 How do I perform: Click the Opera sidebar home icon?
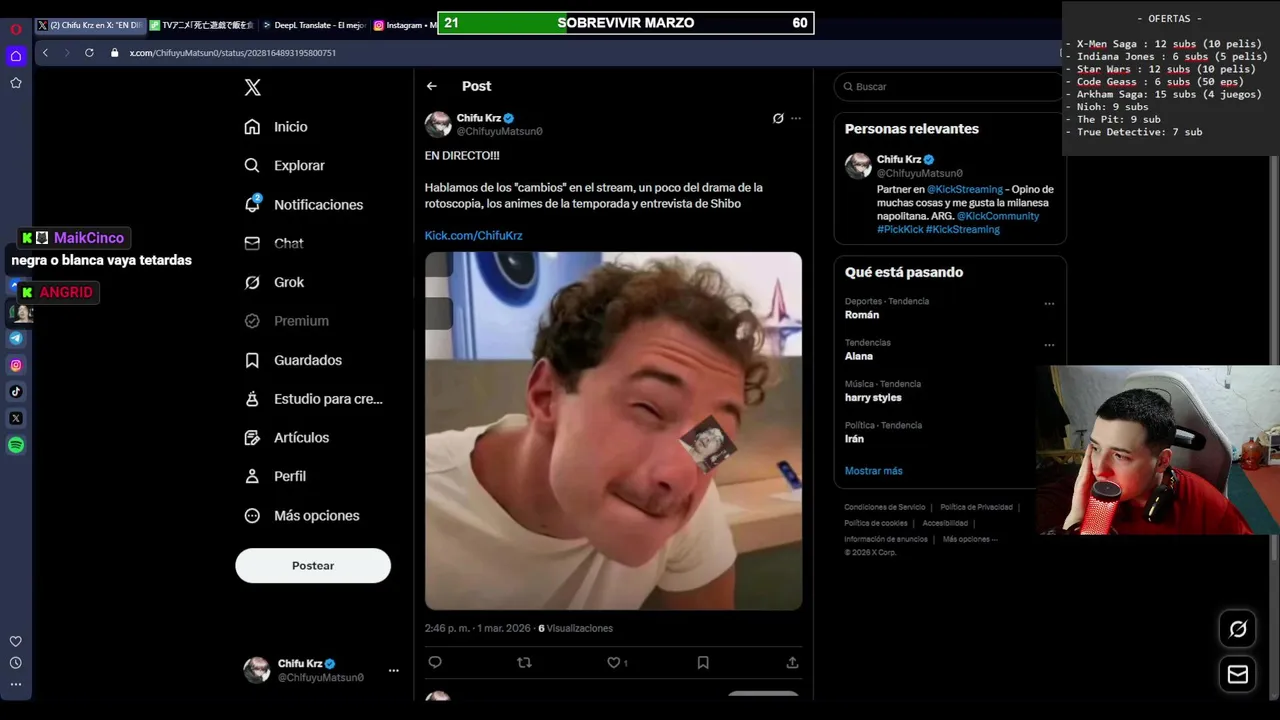point(16,56)
